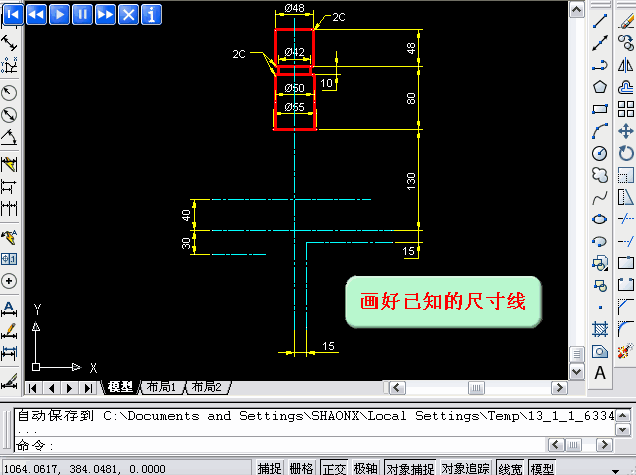Select the Spline tool
The width and height of the screenshot is (636, 475).
600,198
